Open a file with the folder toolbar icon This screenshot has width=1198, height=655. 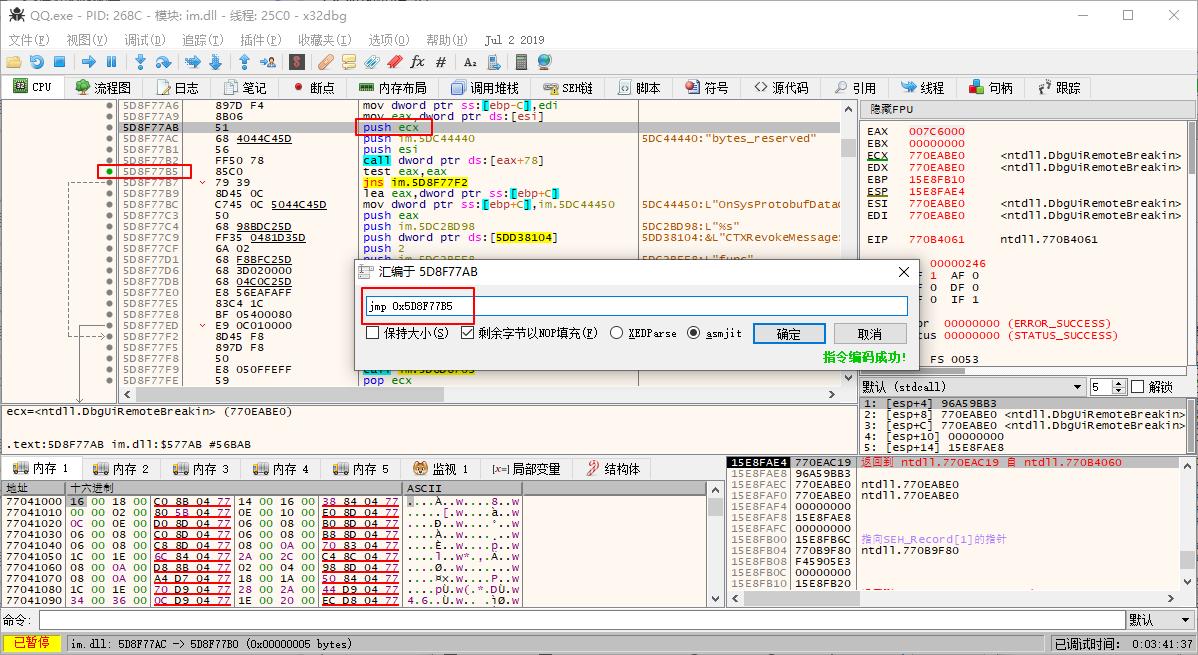[13, 61]
